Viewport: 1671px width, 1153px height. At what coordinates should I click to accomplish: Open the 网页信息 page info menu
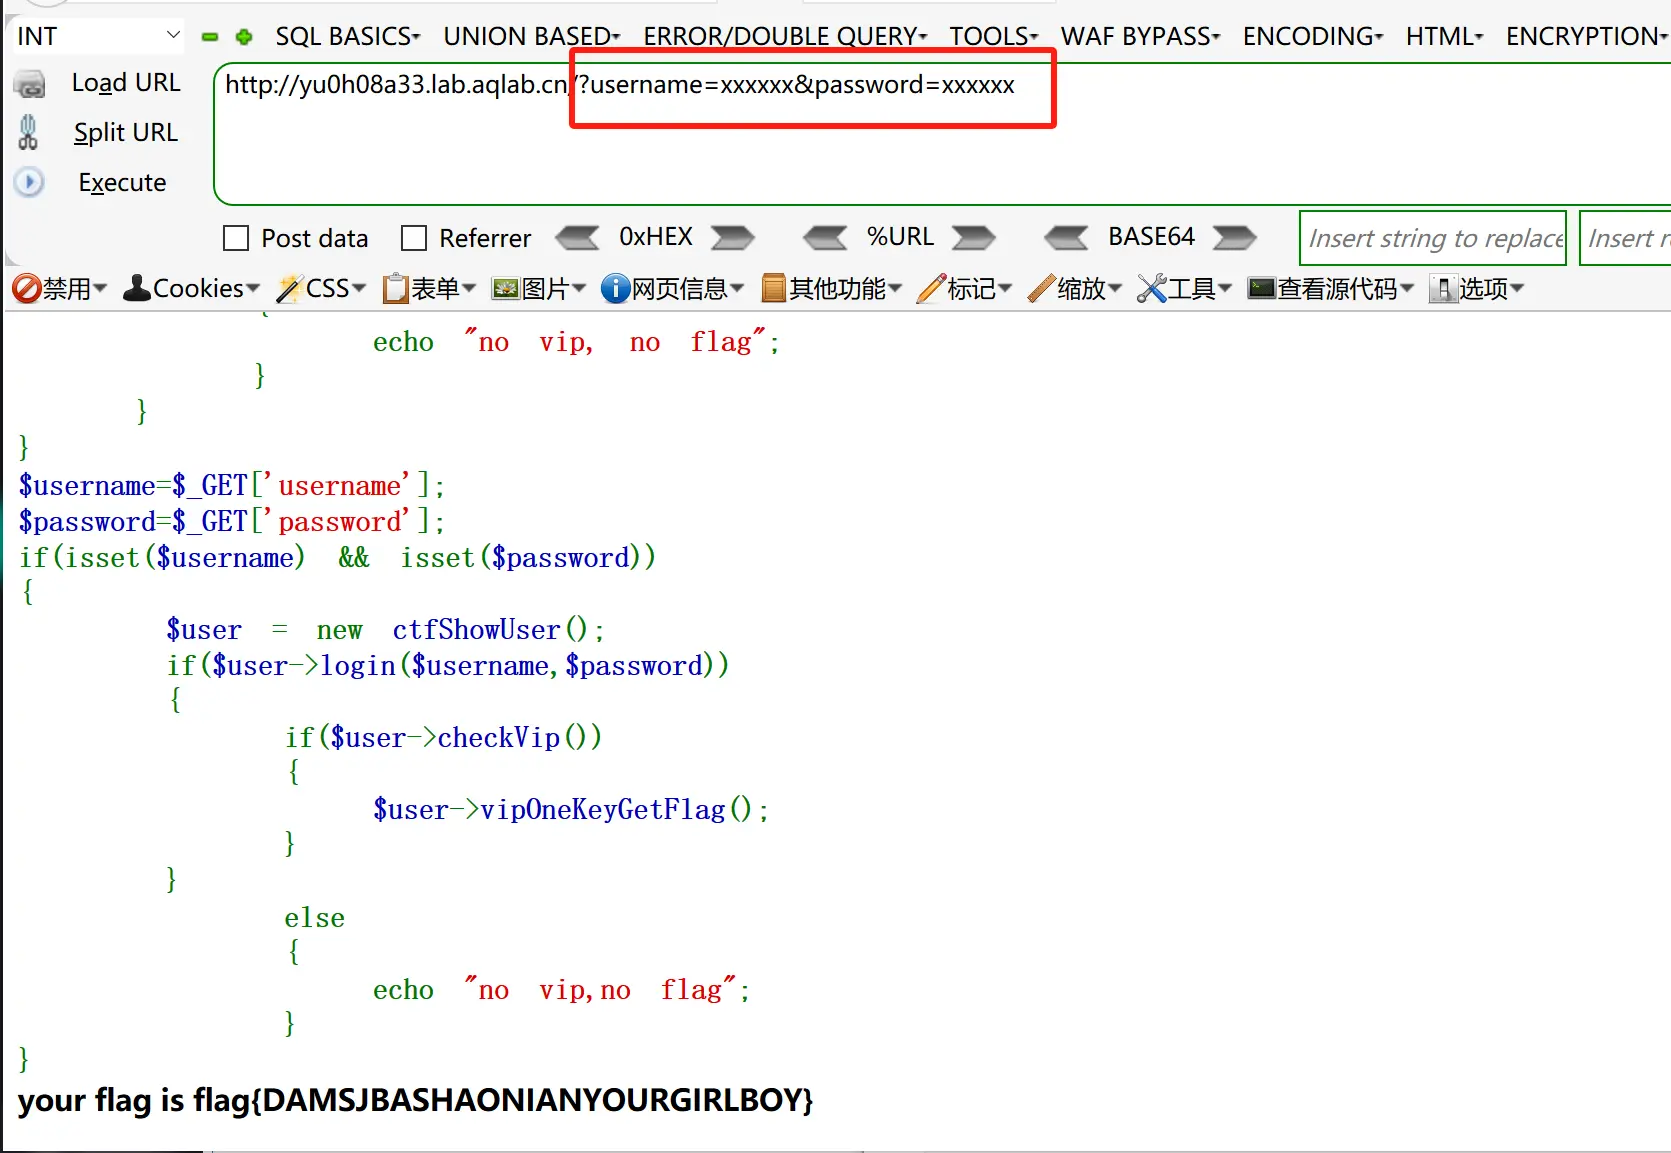point(672,289)
